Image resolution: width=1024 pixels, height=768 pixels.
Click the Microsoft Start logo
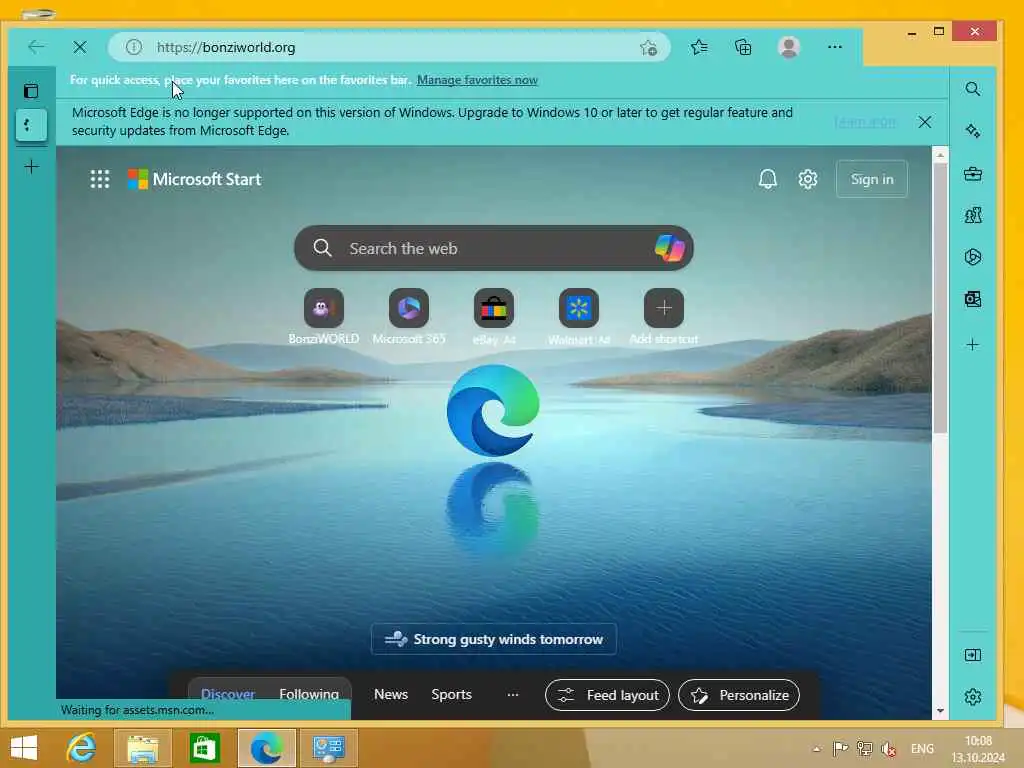[x=194, y=179]
